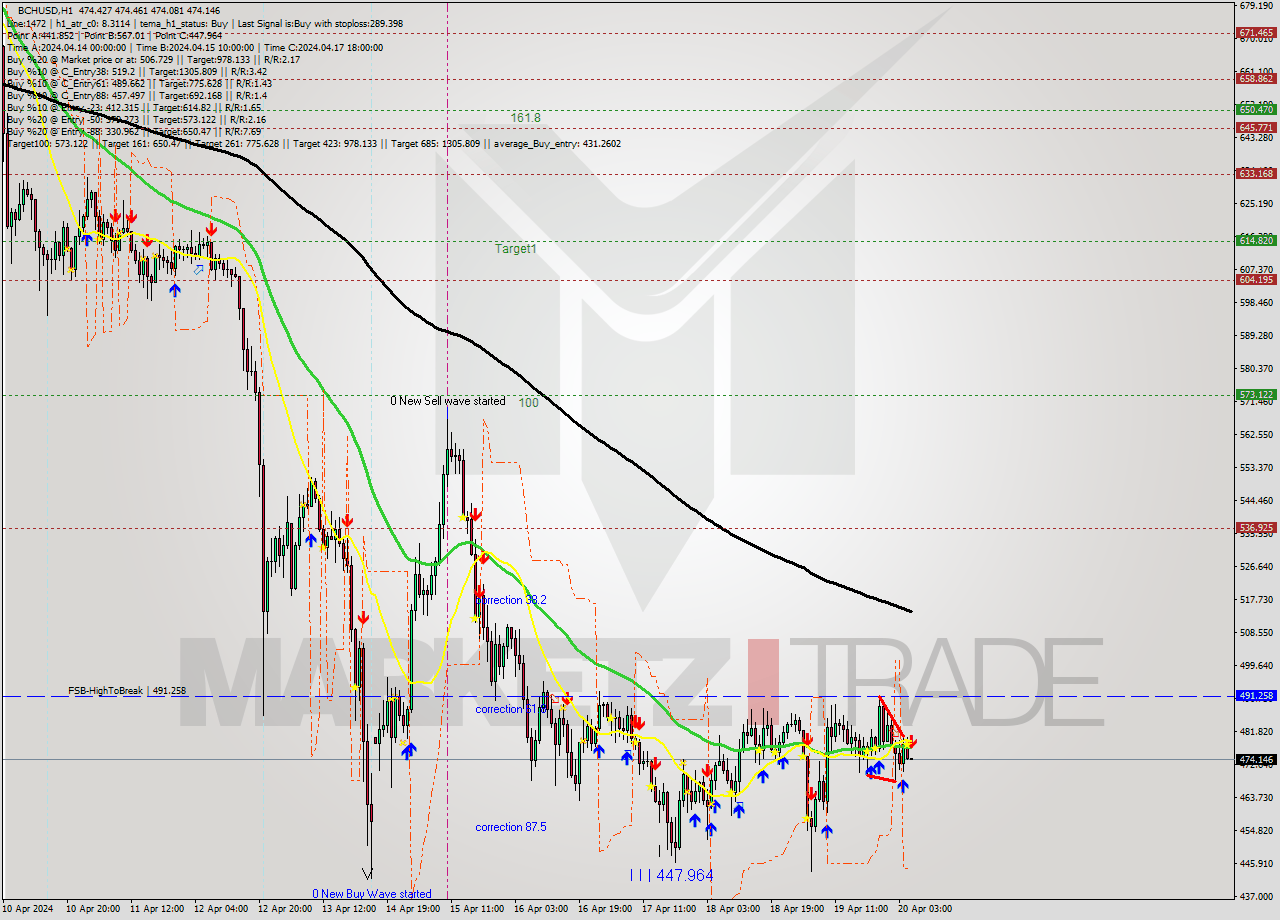
Task: Select the '14 Apr 19:00' time label
Action: (413, 909)
